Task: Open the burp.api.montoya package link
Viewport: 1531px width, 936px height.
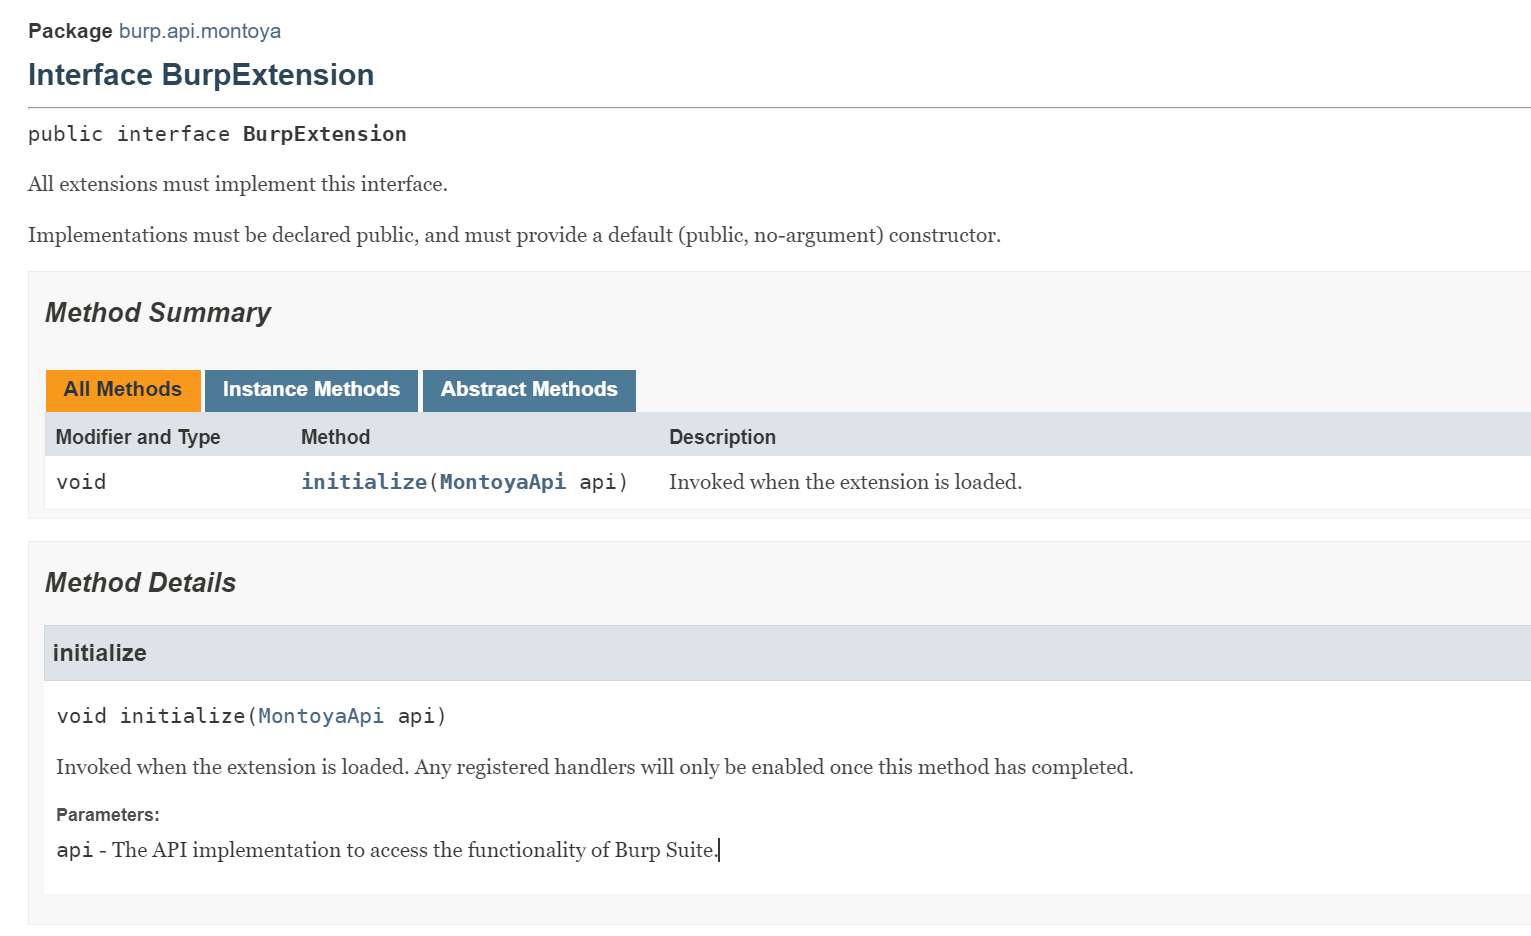Action: pyautogui.click(x=199, y=31)
